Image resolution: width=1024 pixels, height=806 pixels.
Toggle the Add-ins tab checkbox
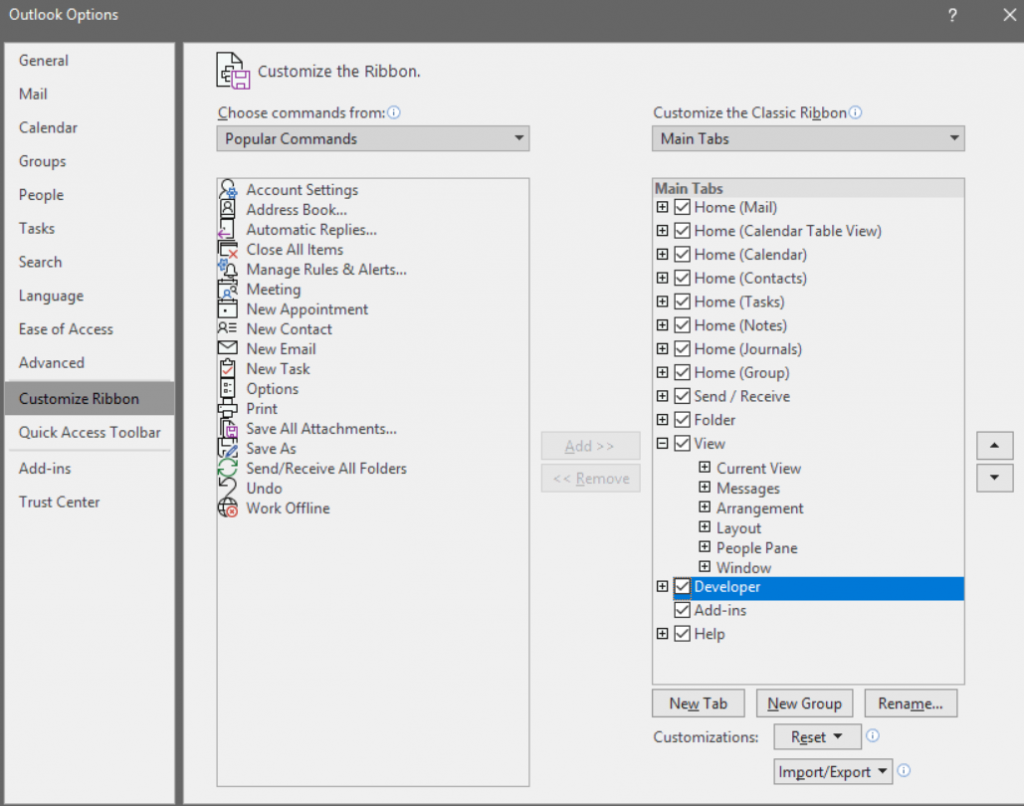tap(682, 610)
